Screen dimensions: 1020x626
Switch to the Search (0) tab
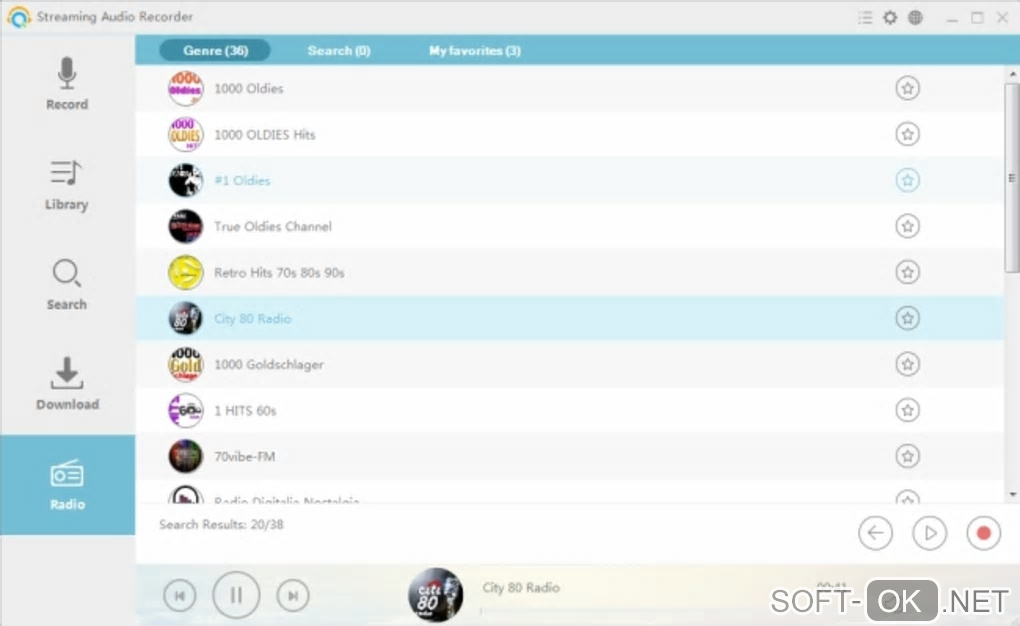339,50
